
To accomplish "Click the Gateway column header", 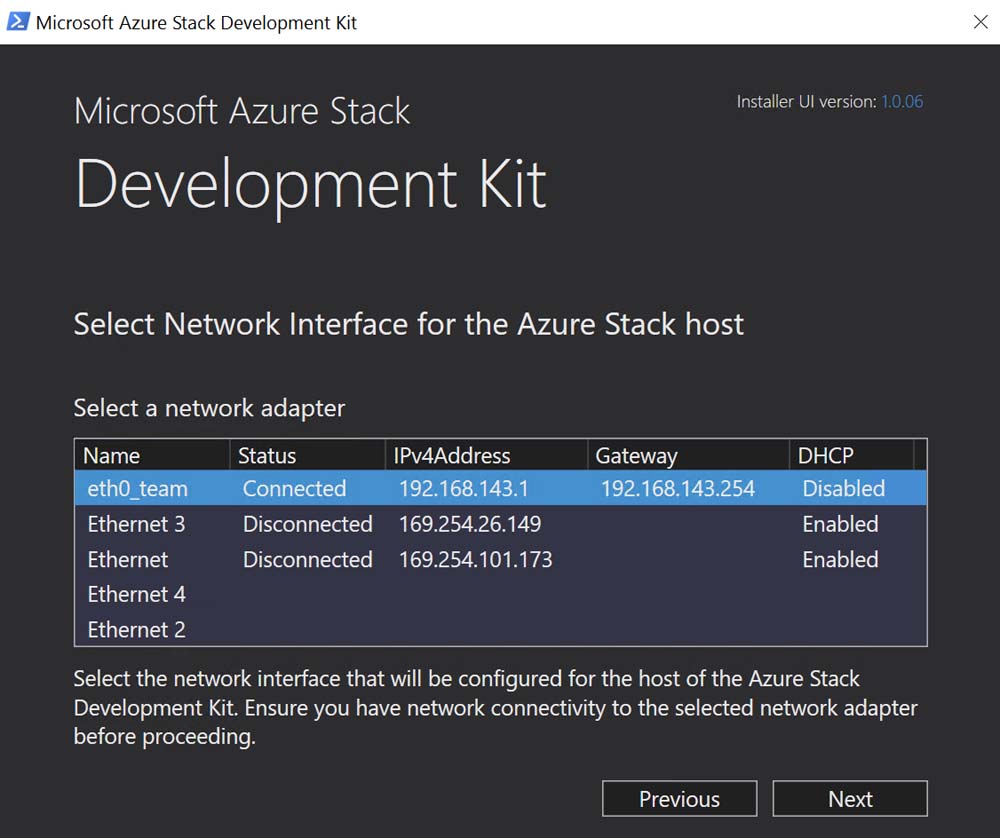I will (x=636, y=456).
